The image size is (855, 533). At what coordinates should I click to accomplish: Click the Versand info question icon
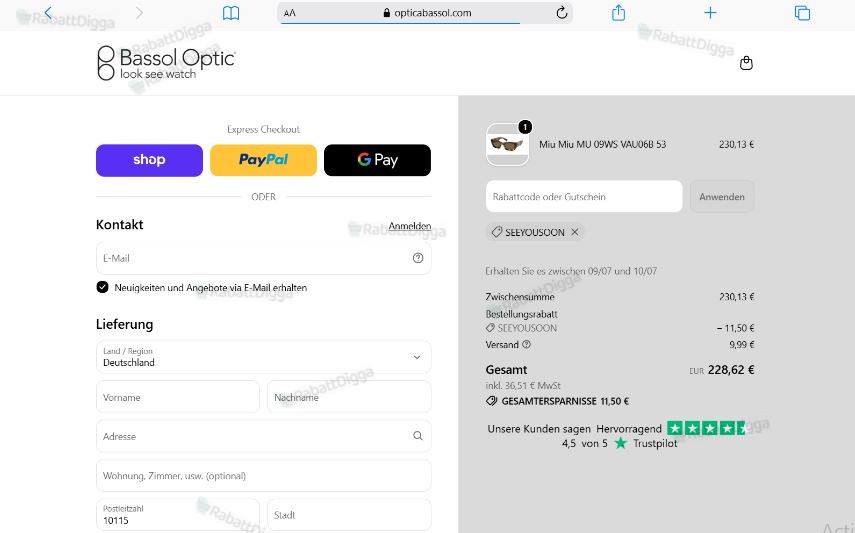click(x=526, y=345)
